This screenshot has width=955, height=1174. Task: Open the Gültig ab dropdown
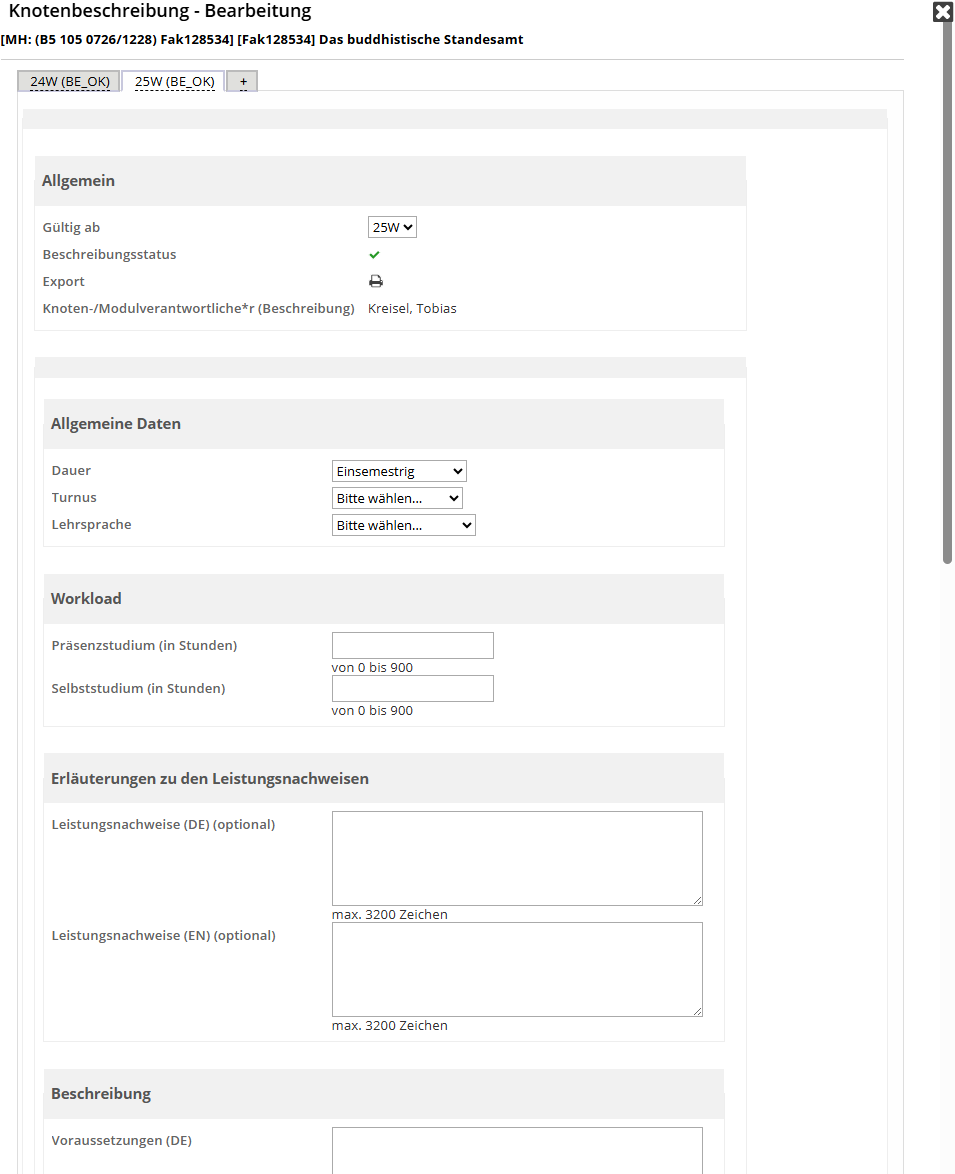pos(392,228)
